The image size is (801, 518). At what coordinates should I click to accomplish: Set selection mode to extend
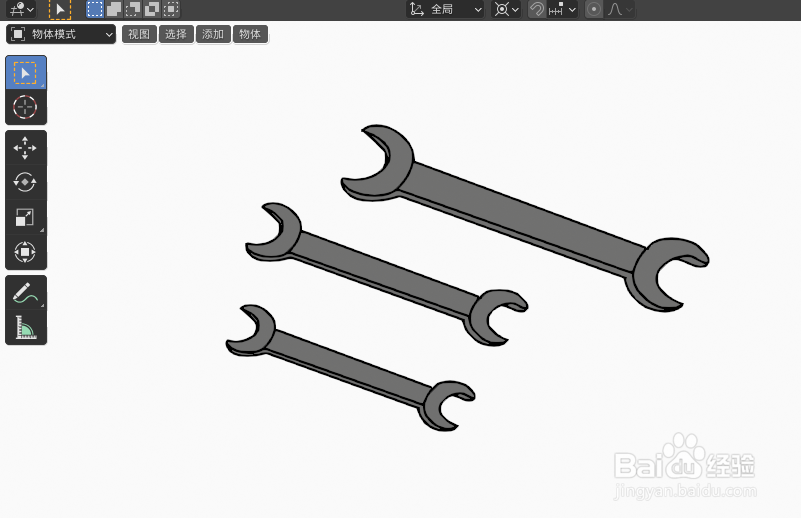114,9
